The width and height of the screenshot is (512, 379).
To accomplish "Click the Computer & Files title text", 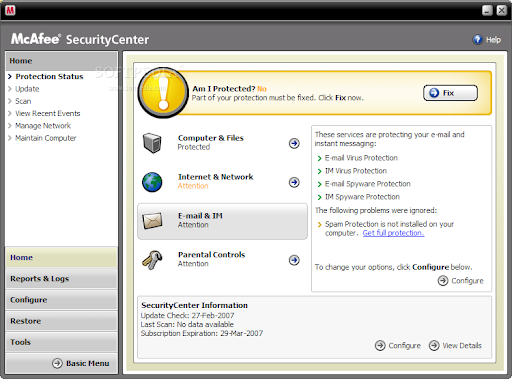I will pos(211,138).
